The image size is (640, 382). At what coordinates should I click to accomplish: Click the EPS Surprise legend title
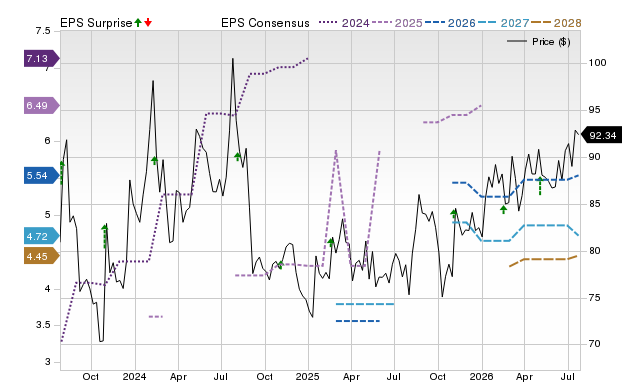pos(96,23)
